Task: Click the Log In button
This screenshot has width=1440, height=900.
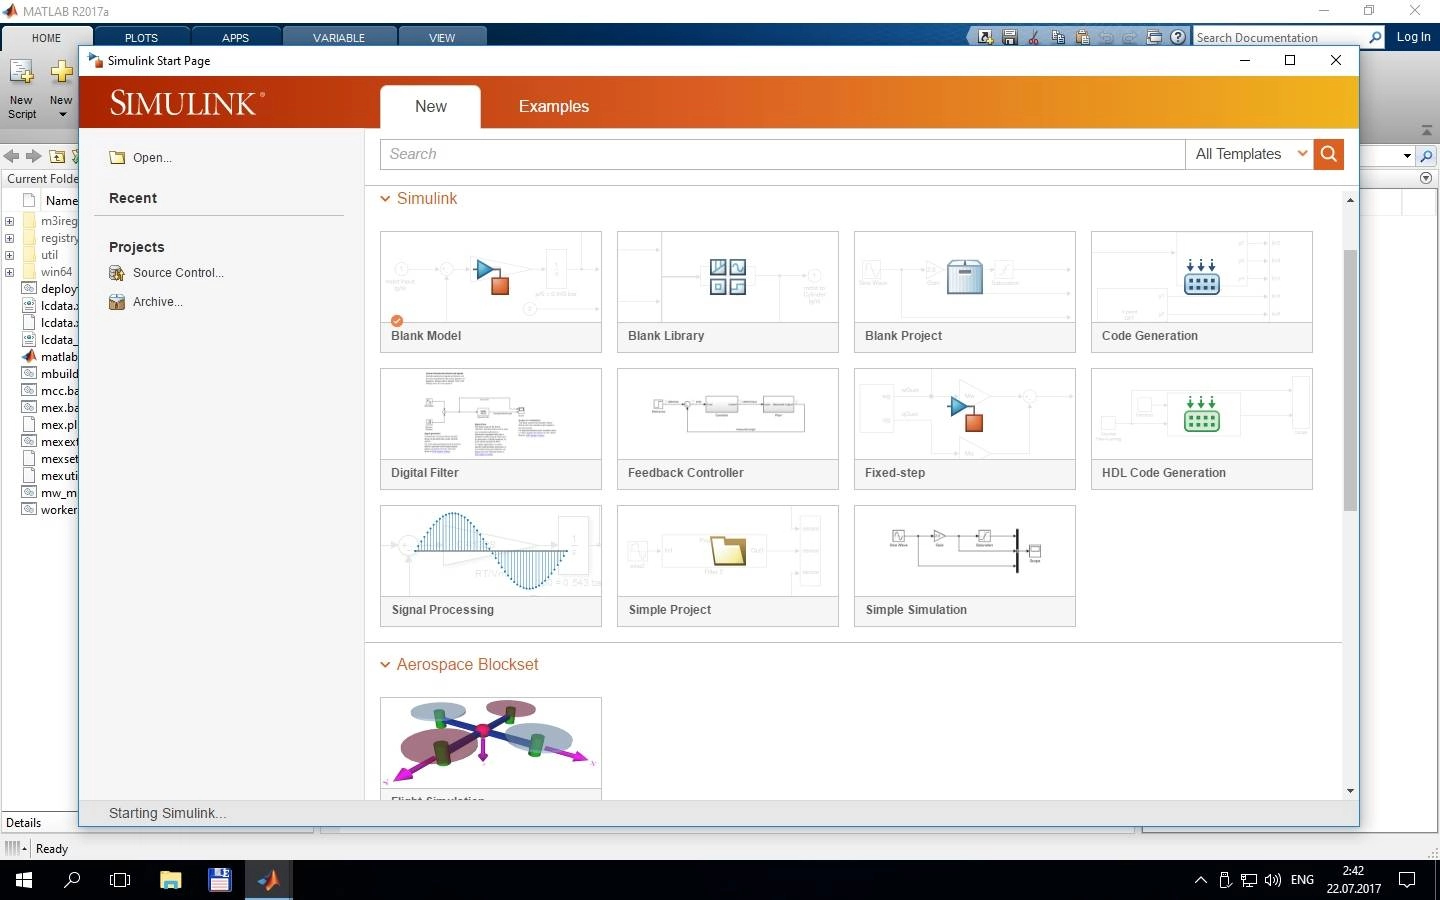Action: point(1413,37)
